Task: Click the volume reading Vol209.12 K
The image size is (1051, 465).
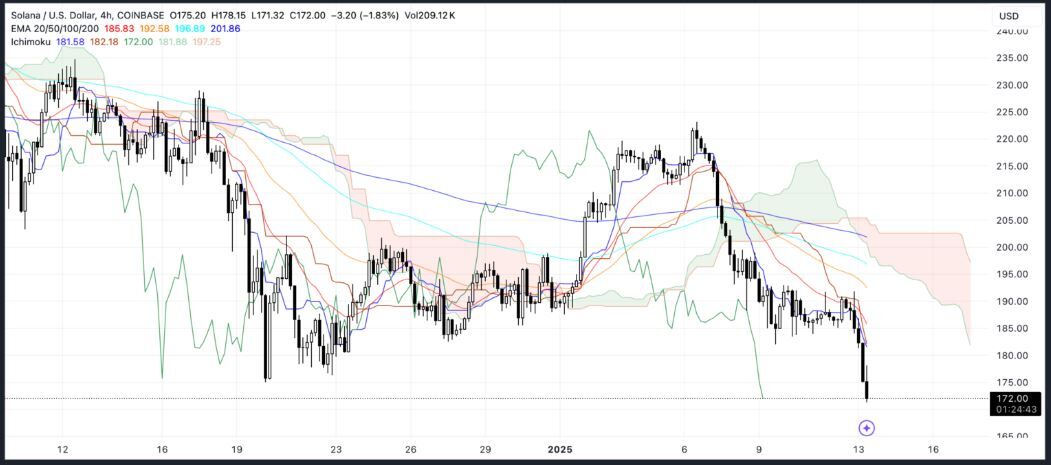Action: [x=430, y=15]
